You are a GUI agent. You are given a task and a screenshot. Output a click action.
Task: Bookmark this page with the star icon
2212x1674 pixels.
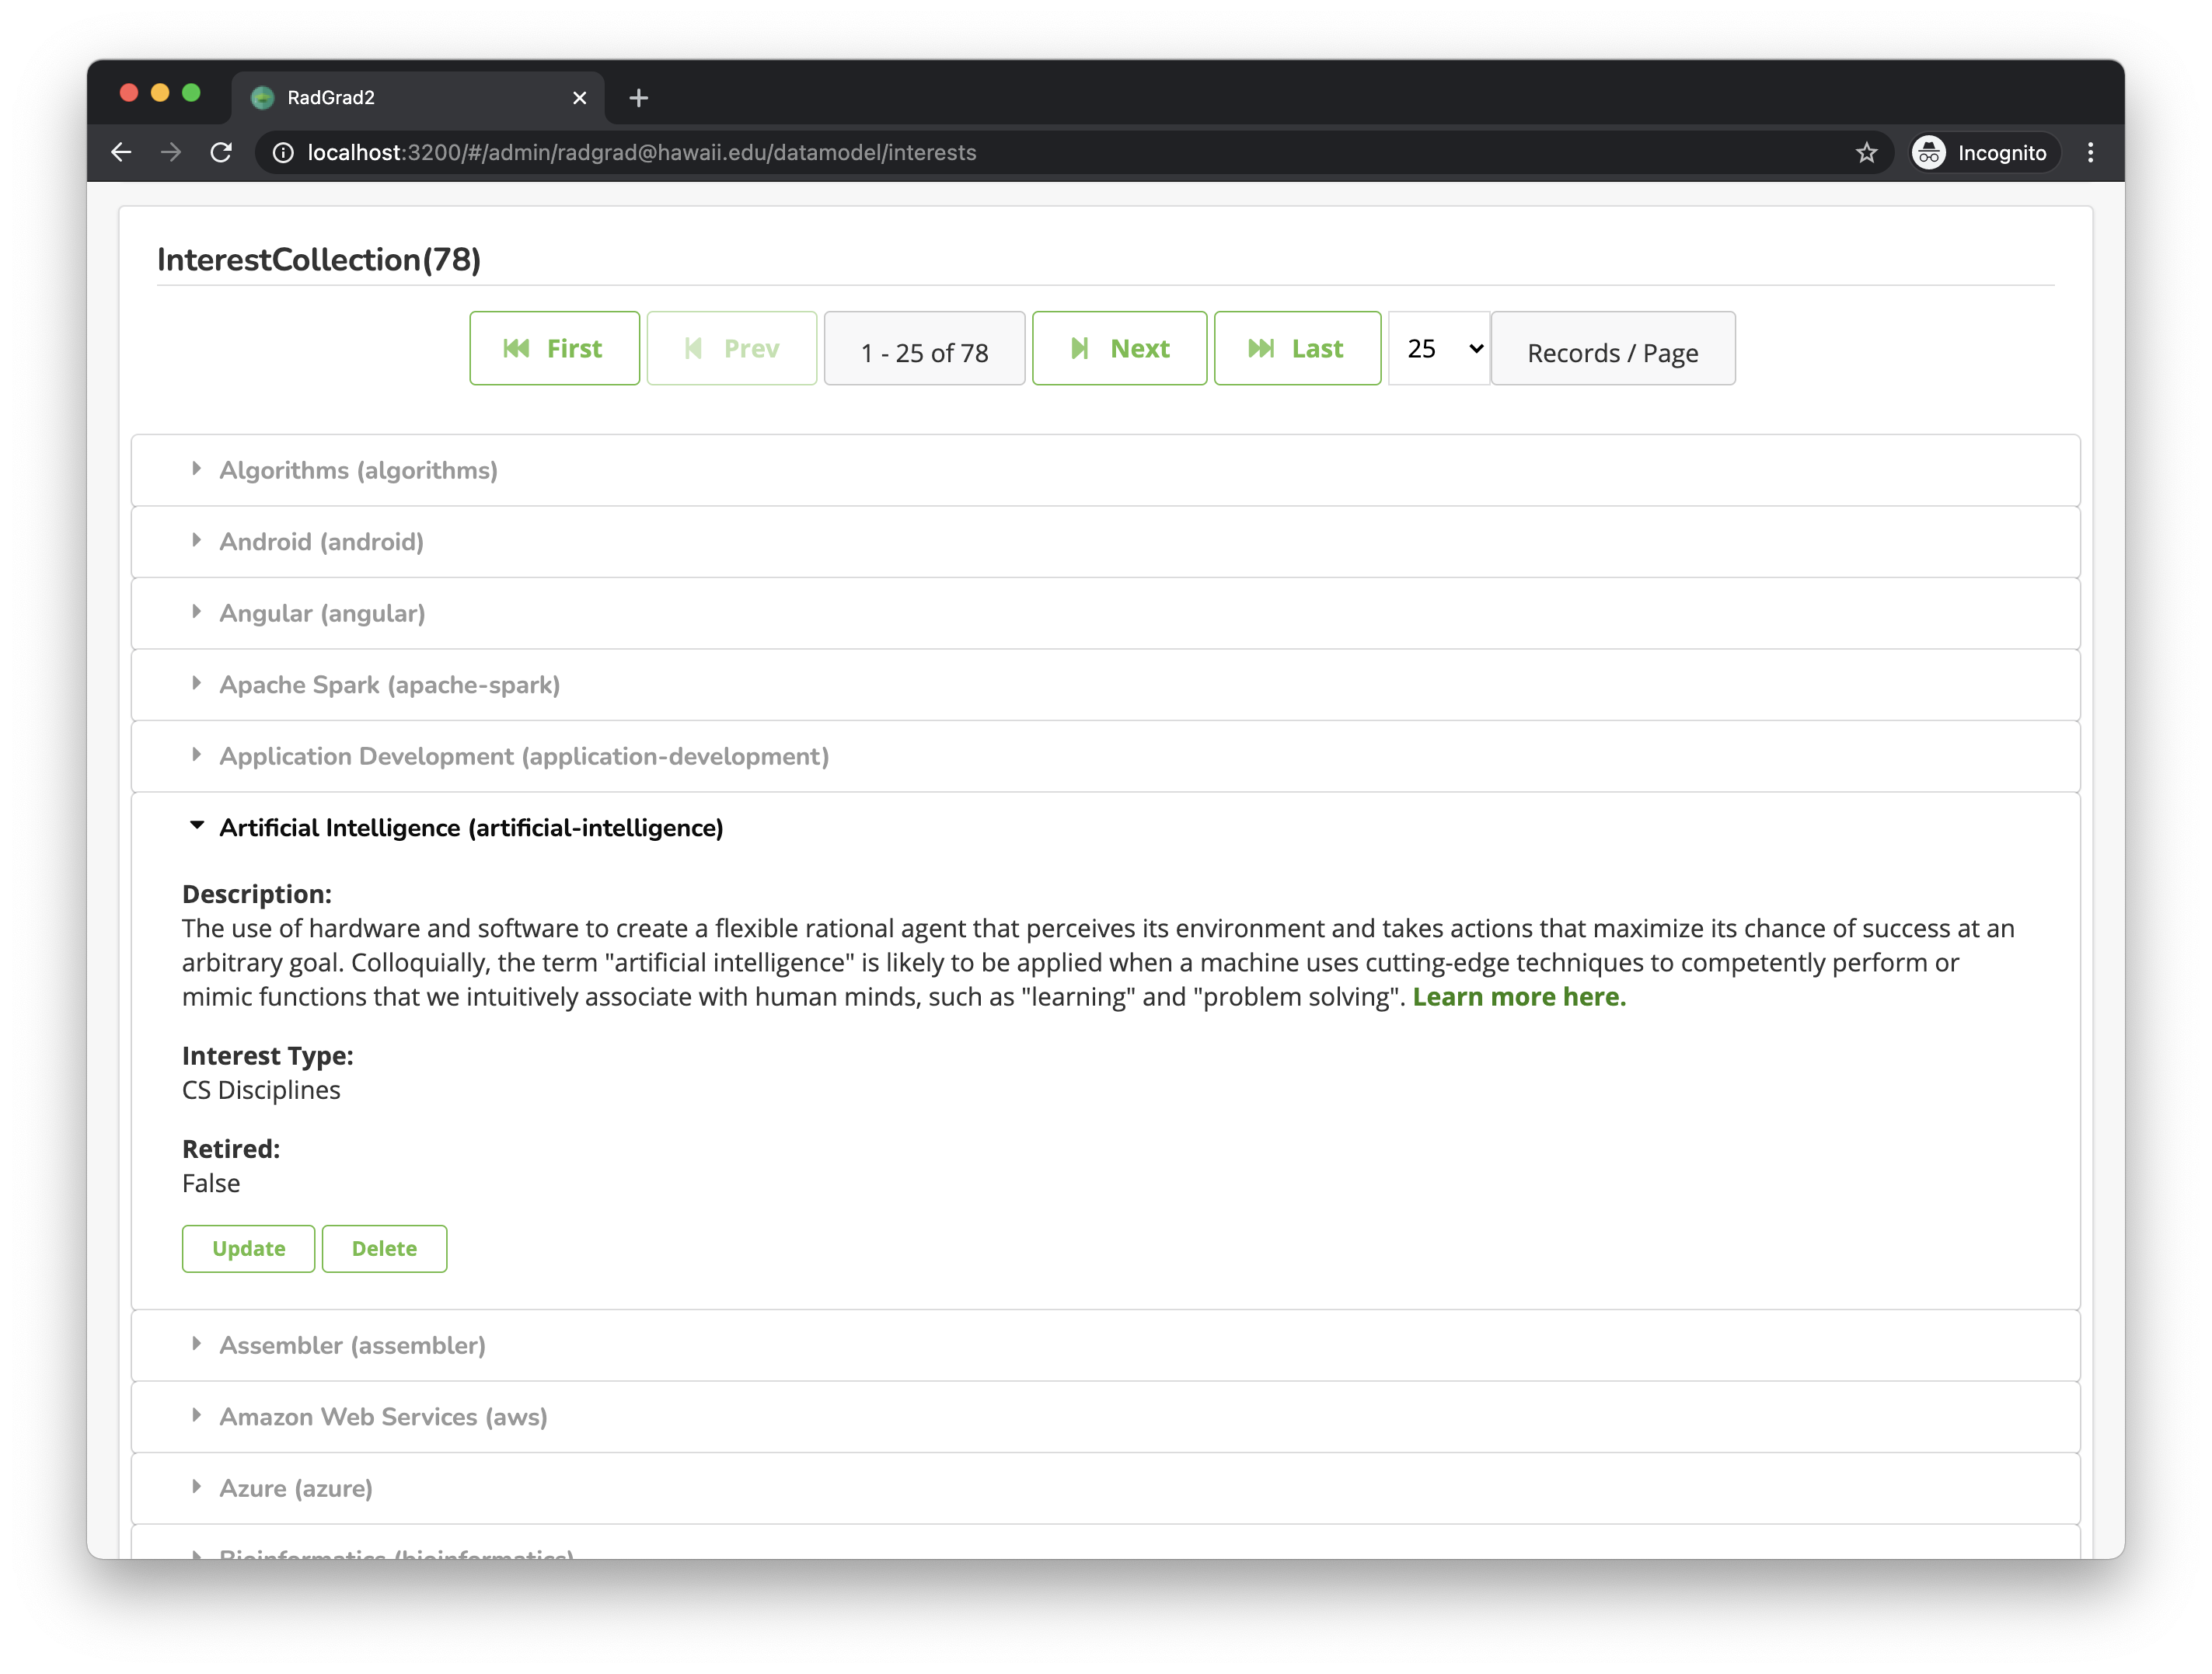tap(1866, 152)
